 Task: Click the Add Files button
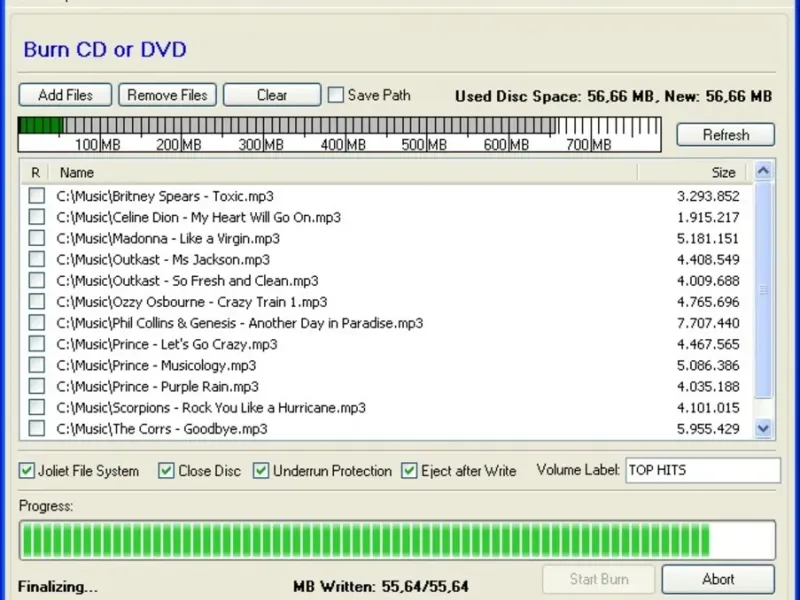65,95
